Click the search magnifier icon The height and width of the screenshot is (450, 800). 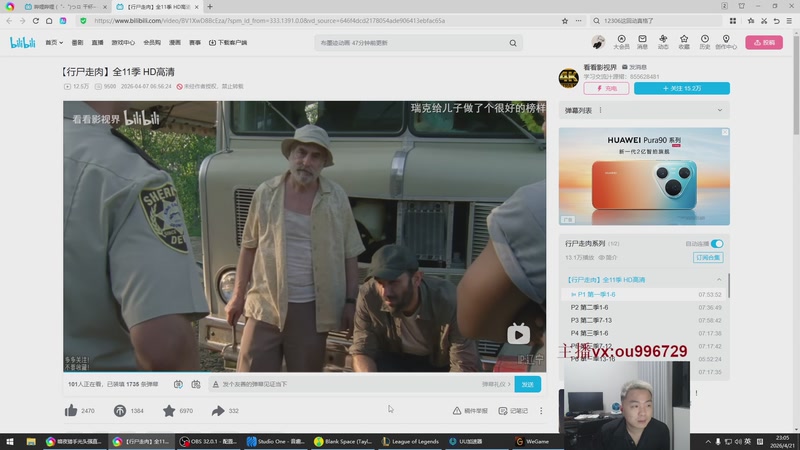click(513, 43)
